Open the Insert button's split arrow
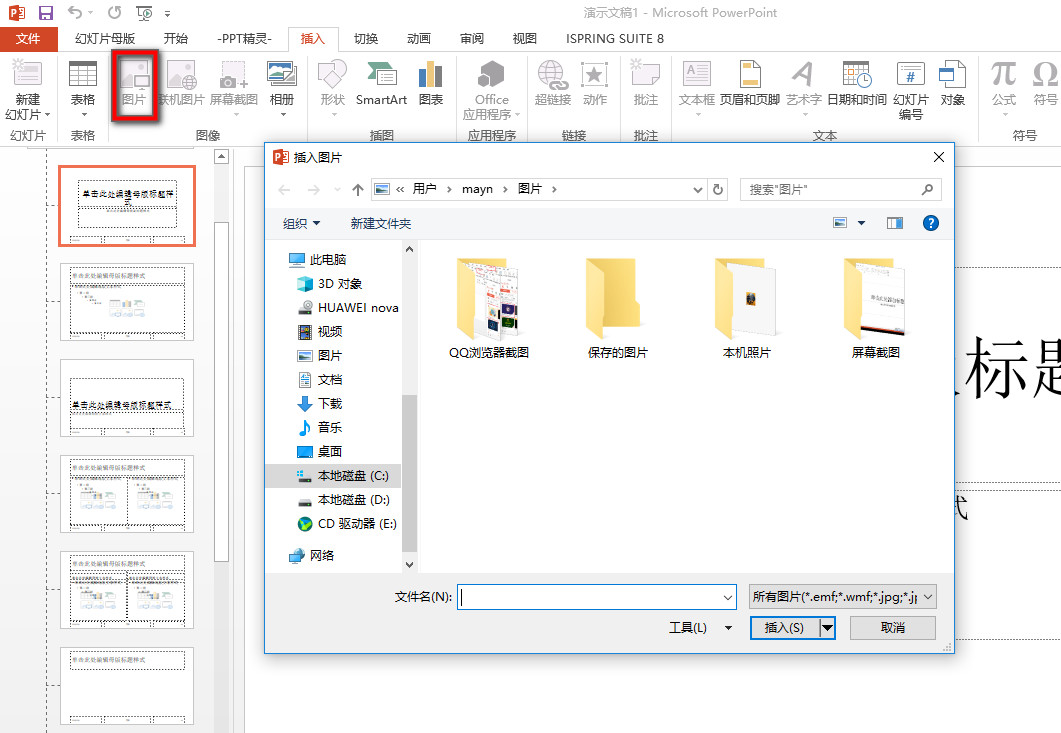 point(827,628)
